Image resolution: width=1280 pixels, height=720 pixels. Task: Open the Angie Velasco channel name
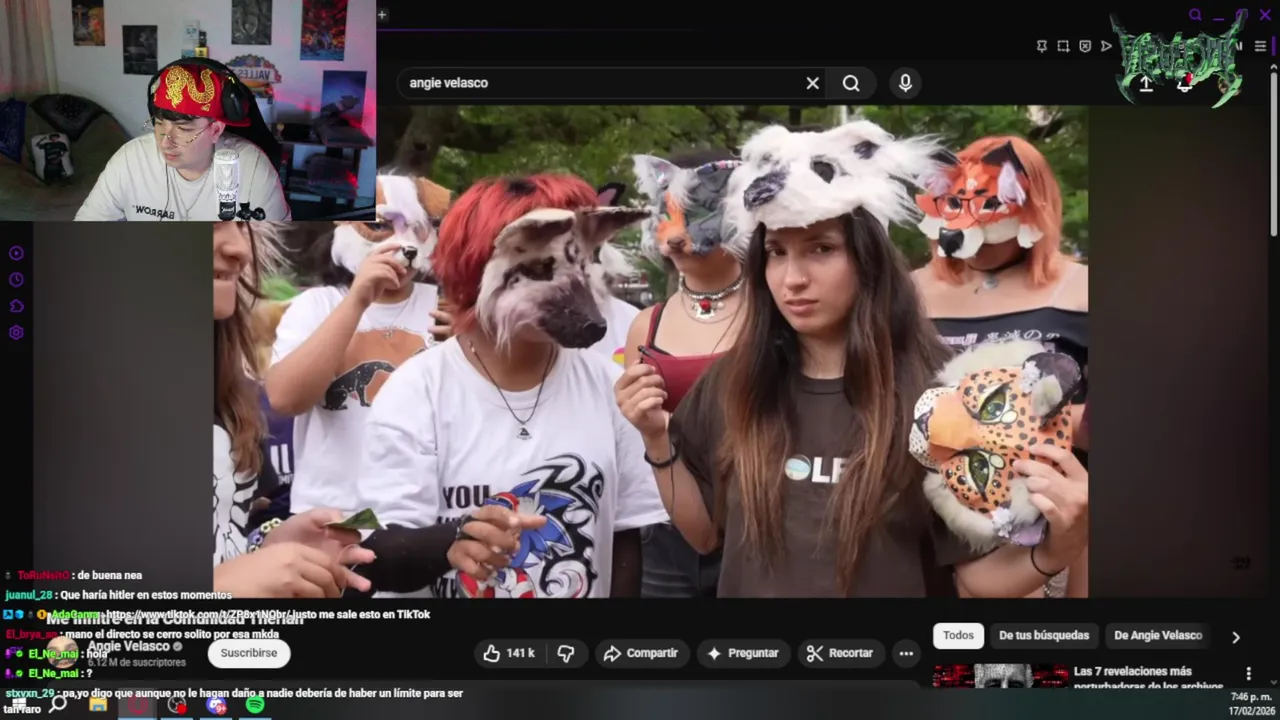128,646
